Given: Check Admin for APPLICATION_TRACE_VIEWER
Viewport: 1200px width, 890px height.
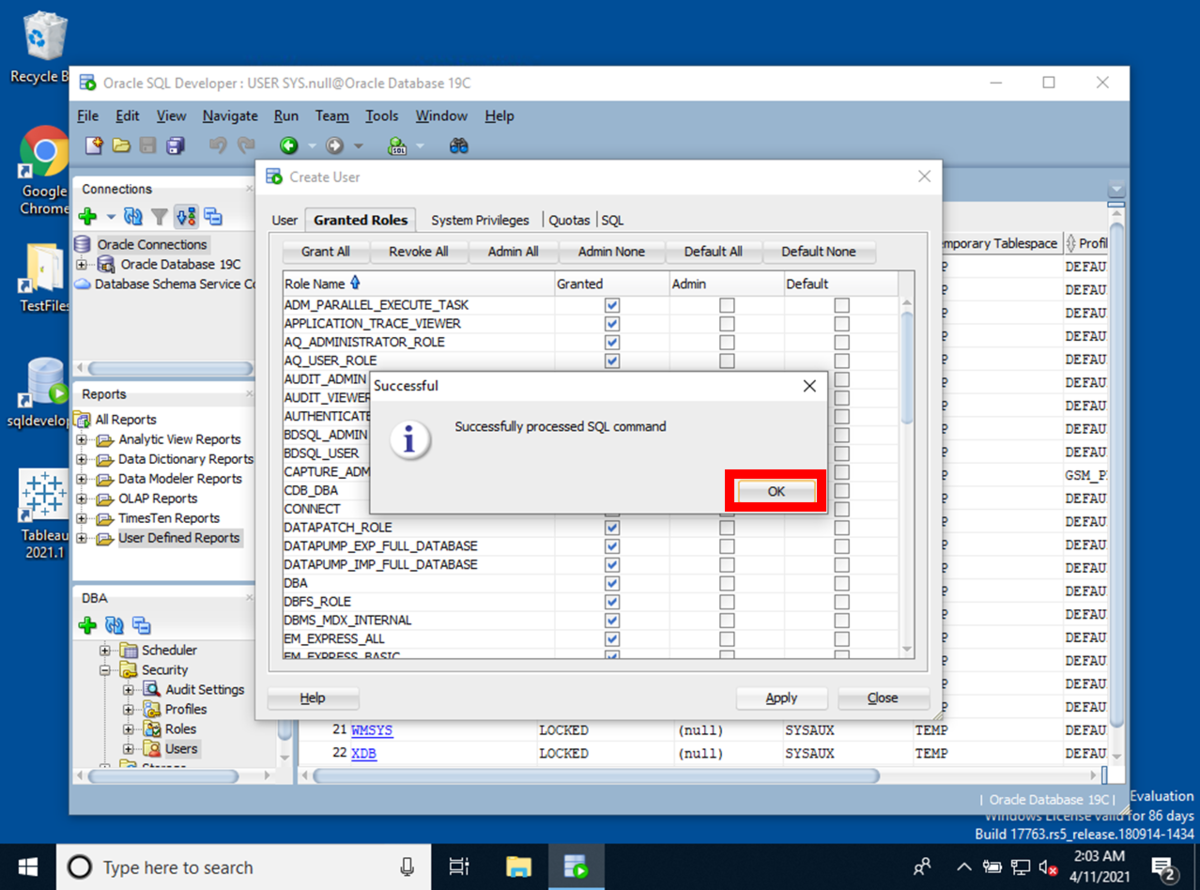Looking at the screenshot, I should (727, 324).
